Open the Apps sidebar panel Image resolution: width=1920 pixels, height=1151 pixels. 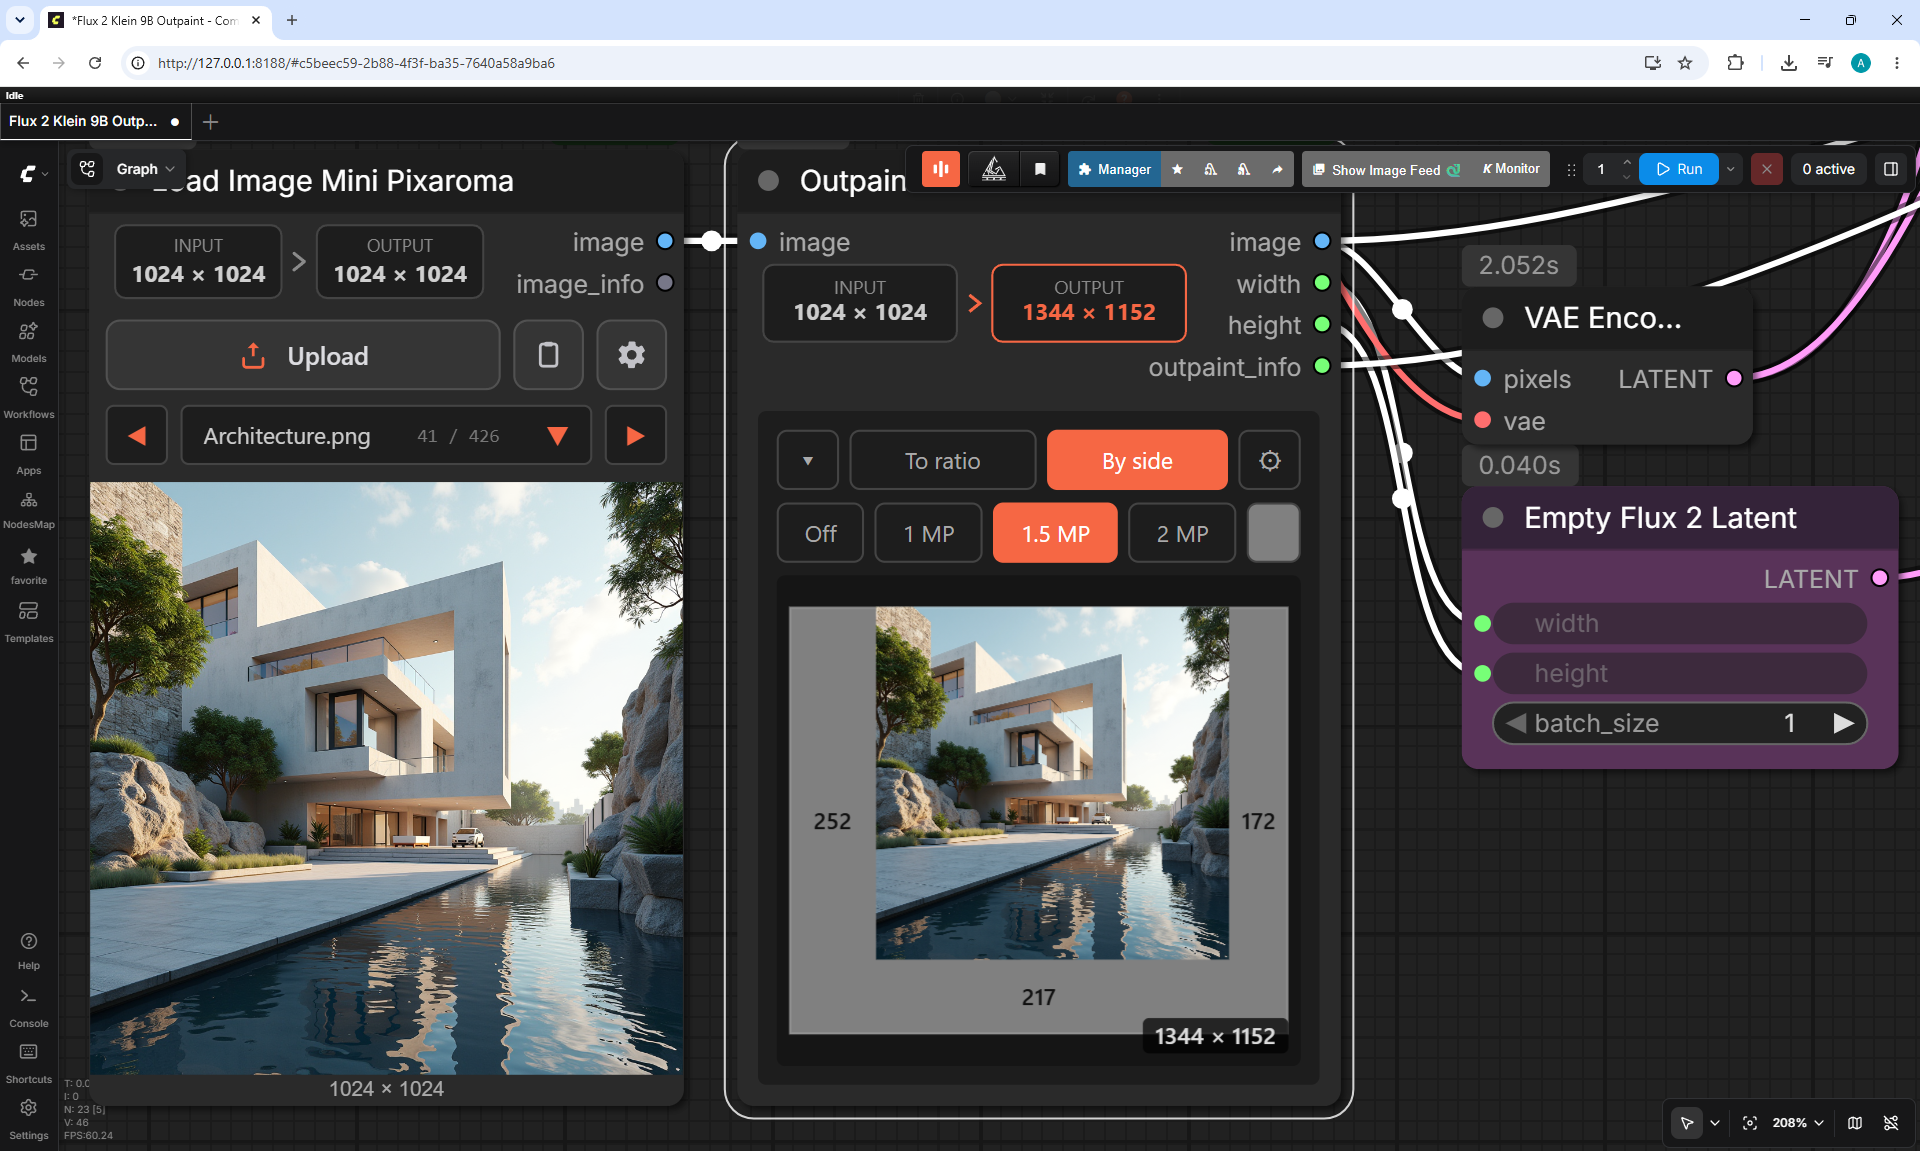[x=28, y=454]
